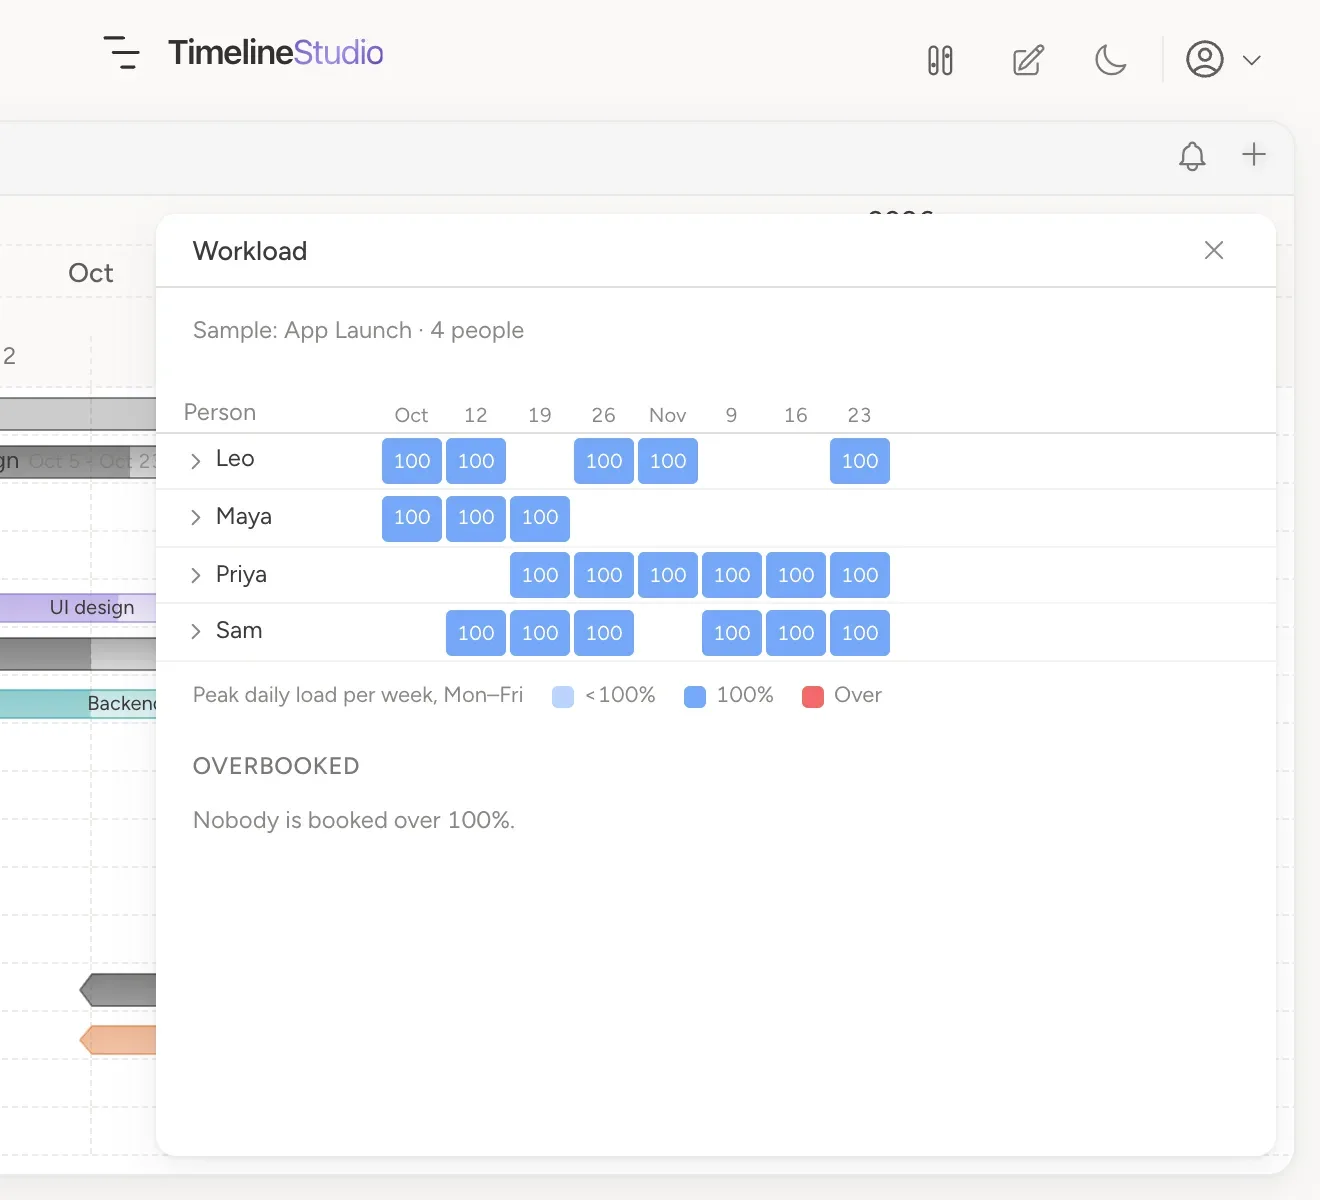Click the light blue under-100% legend swatch

(563, 696)
